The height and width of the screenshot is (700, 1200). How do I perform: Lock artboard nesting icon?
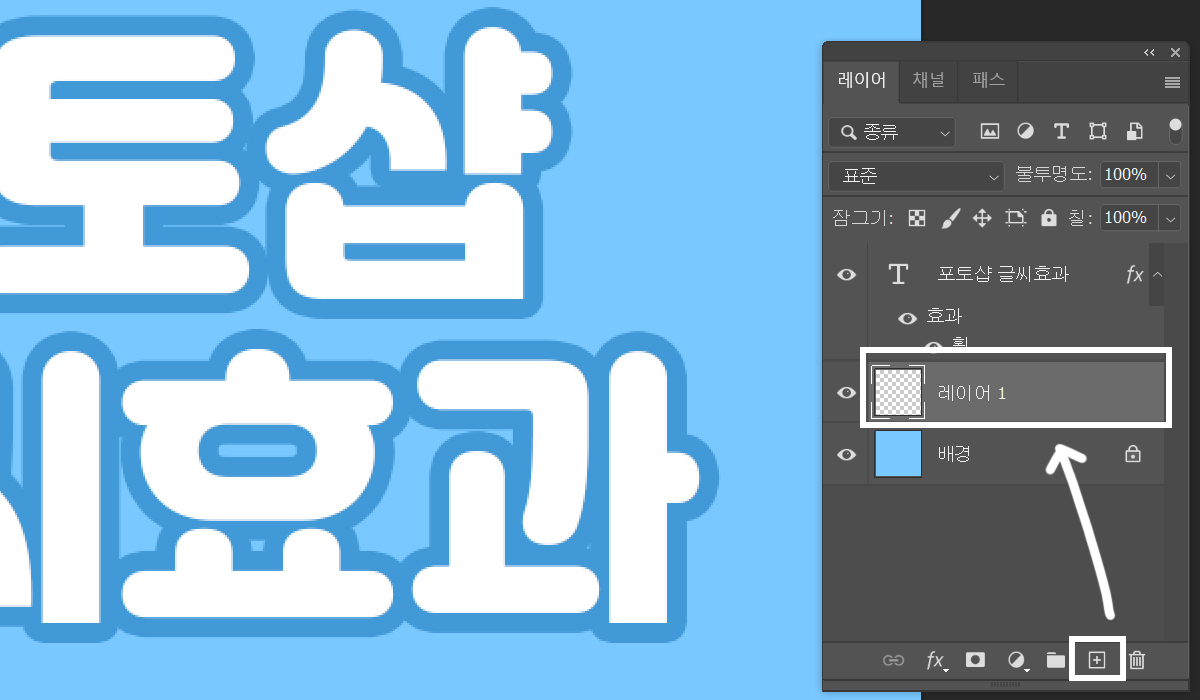1016,217
